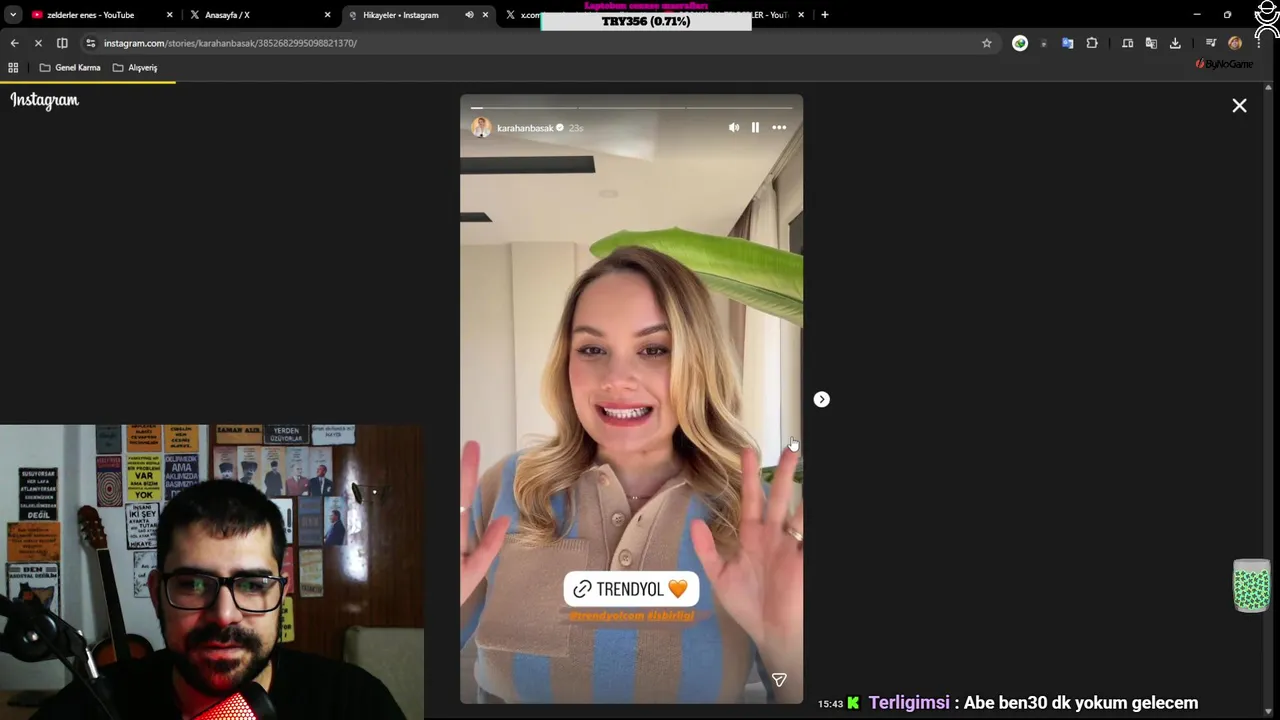Close the zelderler enes YouTube tab
Screen dimensions: 1280x720
169,15
